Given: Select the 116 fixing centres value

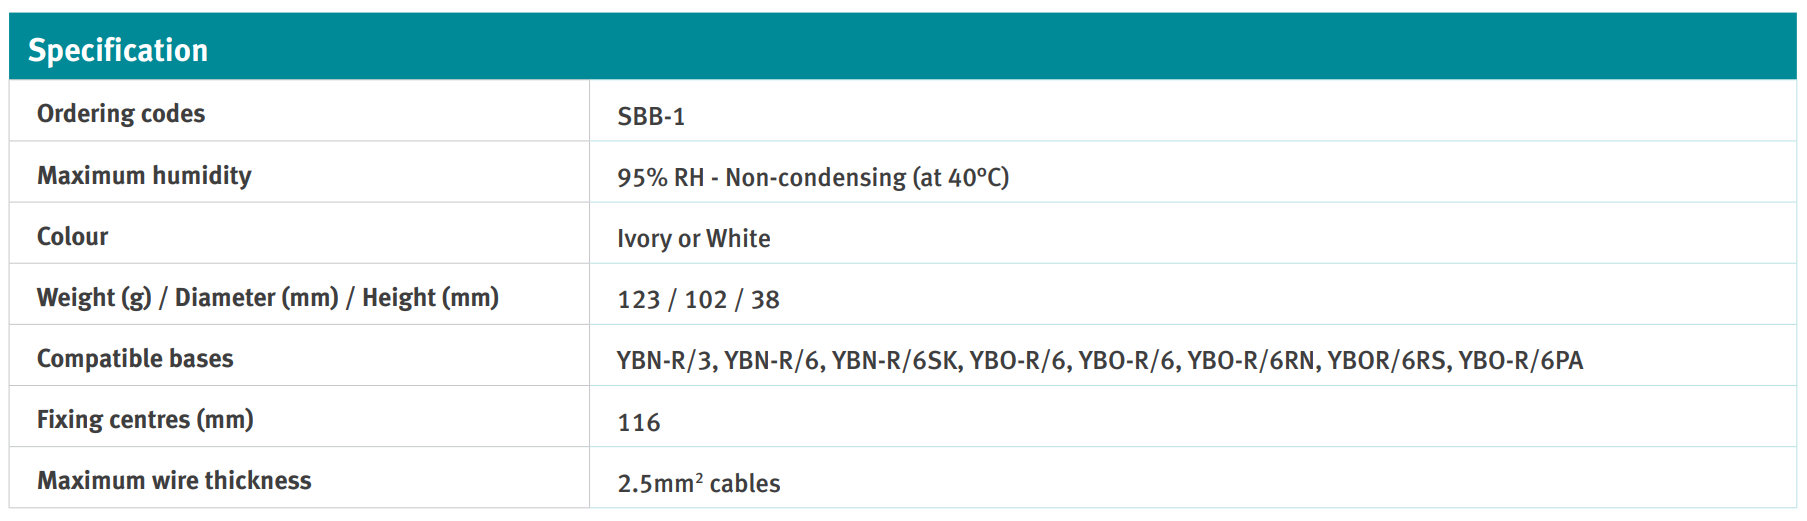Looking at the screenshot, I should coord(639,423).
